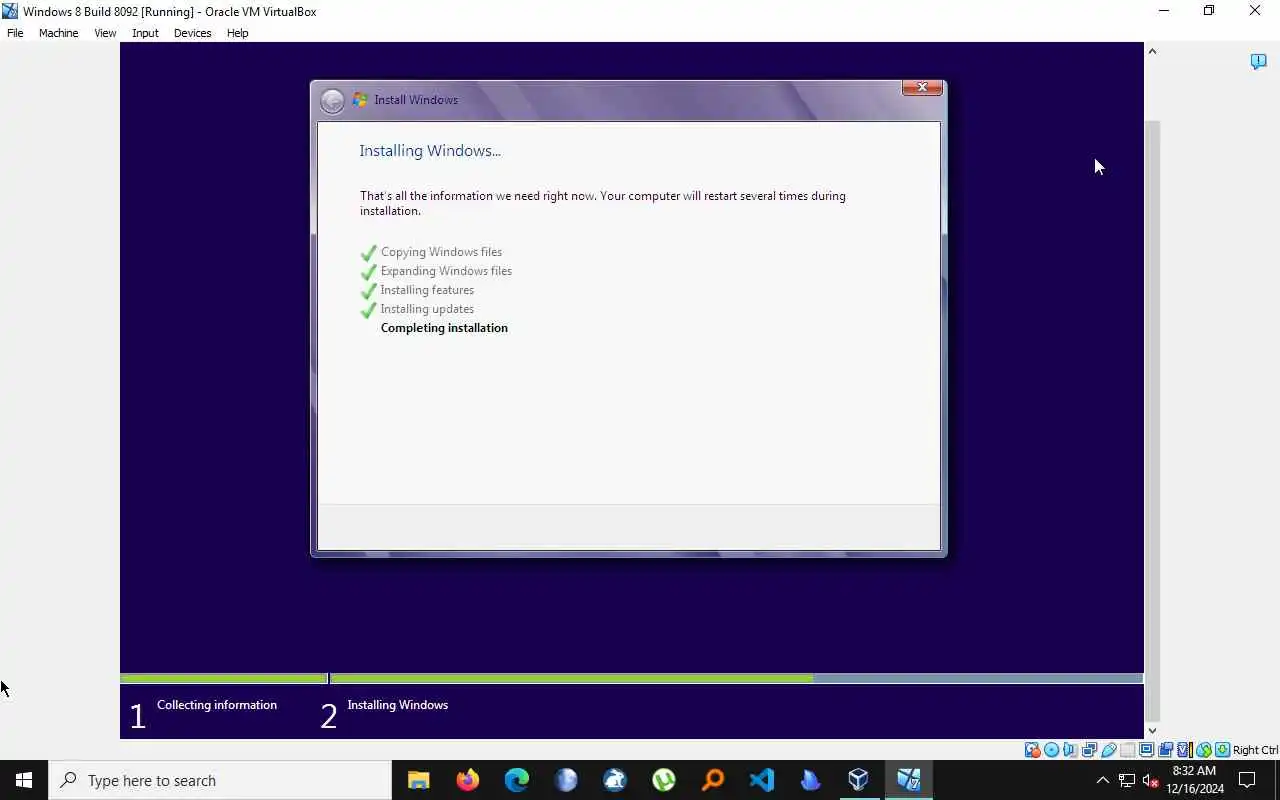Open the orange magnifier search app
Screen dimensions: 1280x800
coord(712,780)
